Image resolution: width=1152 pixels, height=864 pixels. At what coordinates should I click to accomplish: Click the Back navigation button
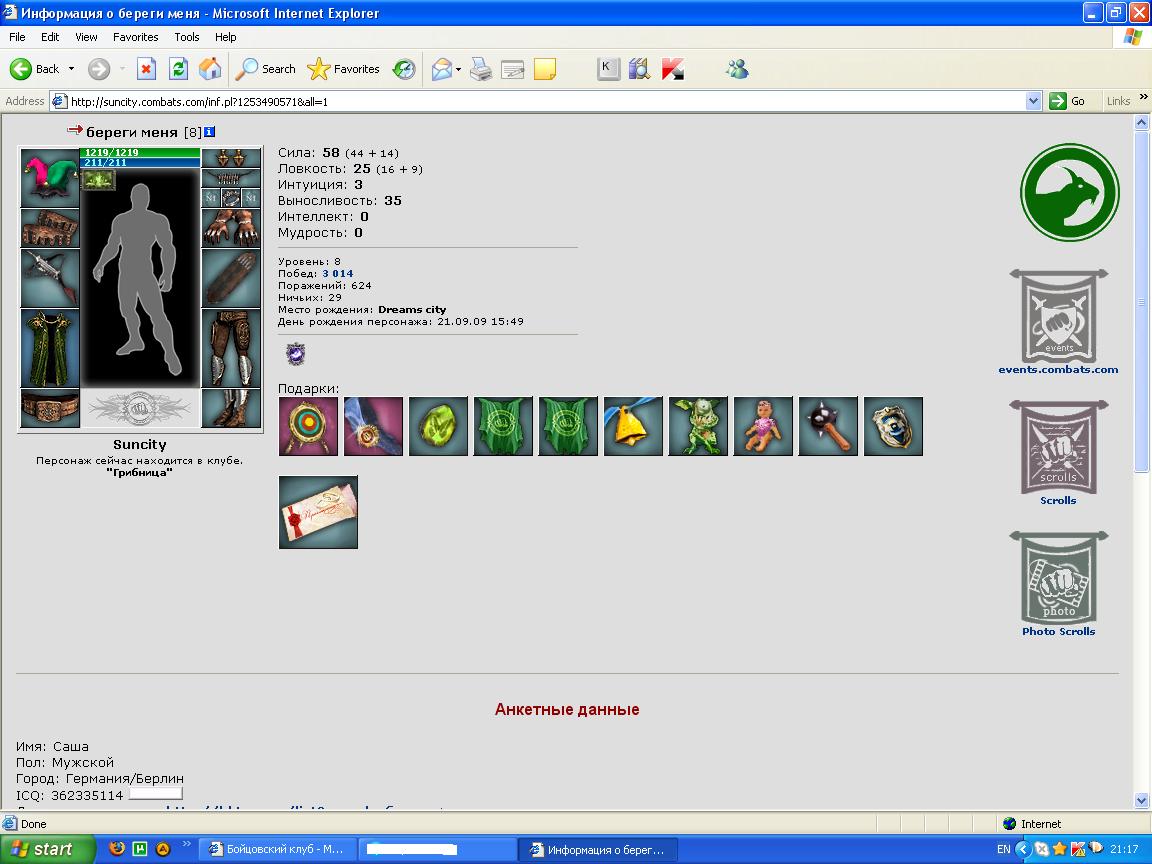pos(34,69)
